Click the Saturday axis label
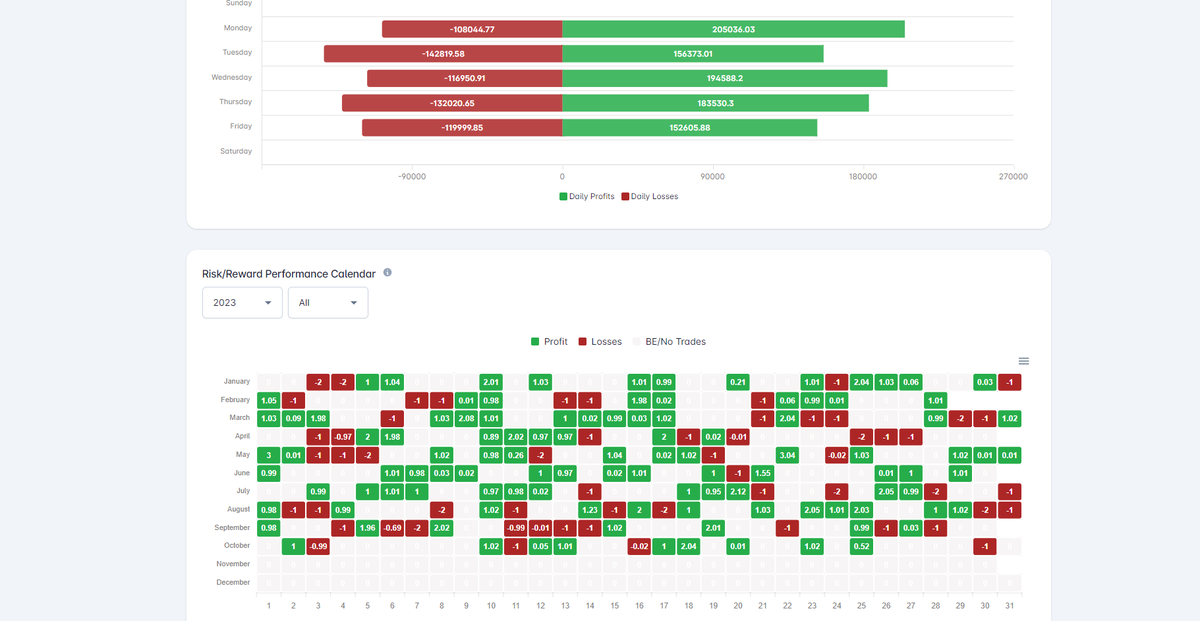Viewport: 1200px width, 621px height. 236,151
